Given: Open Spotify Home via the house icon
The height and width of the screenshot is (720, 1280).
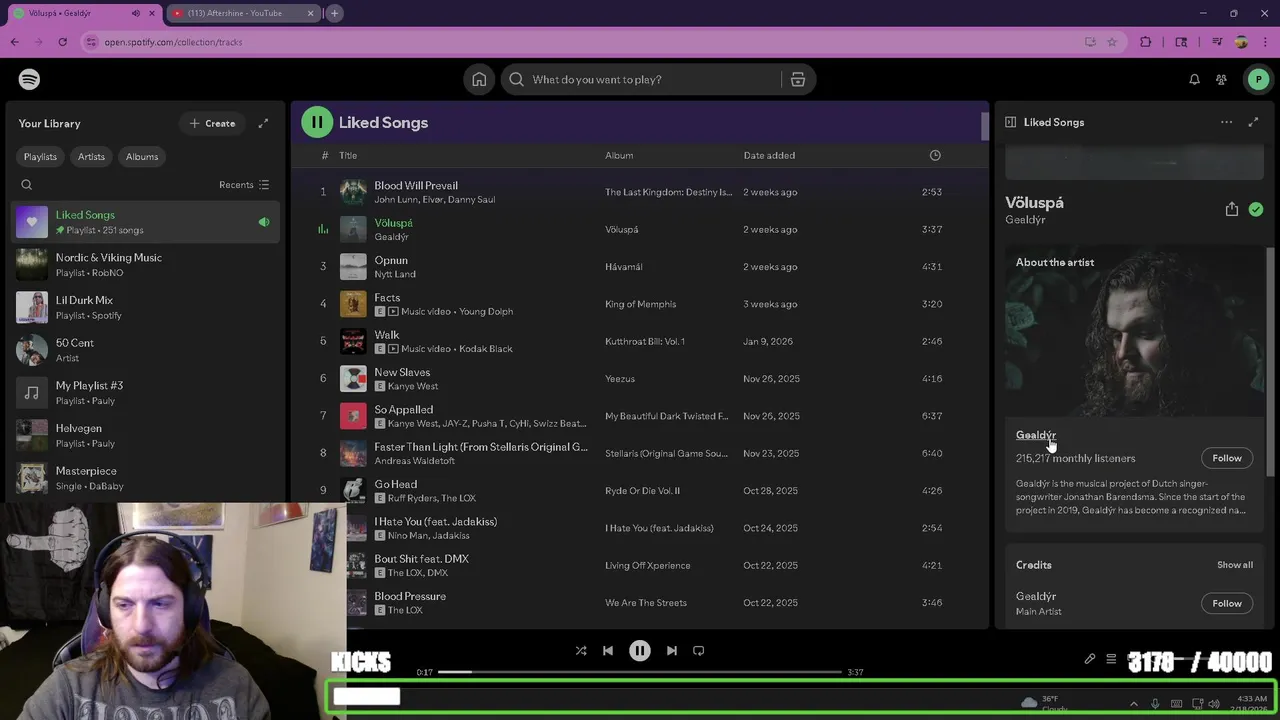Looking at the screenshot, I should [x=479, y=79].
